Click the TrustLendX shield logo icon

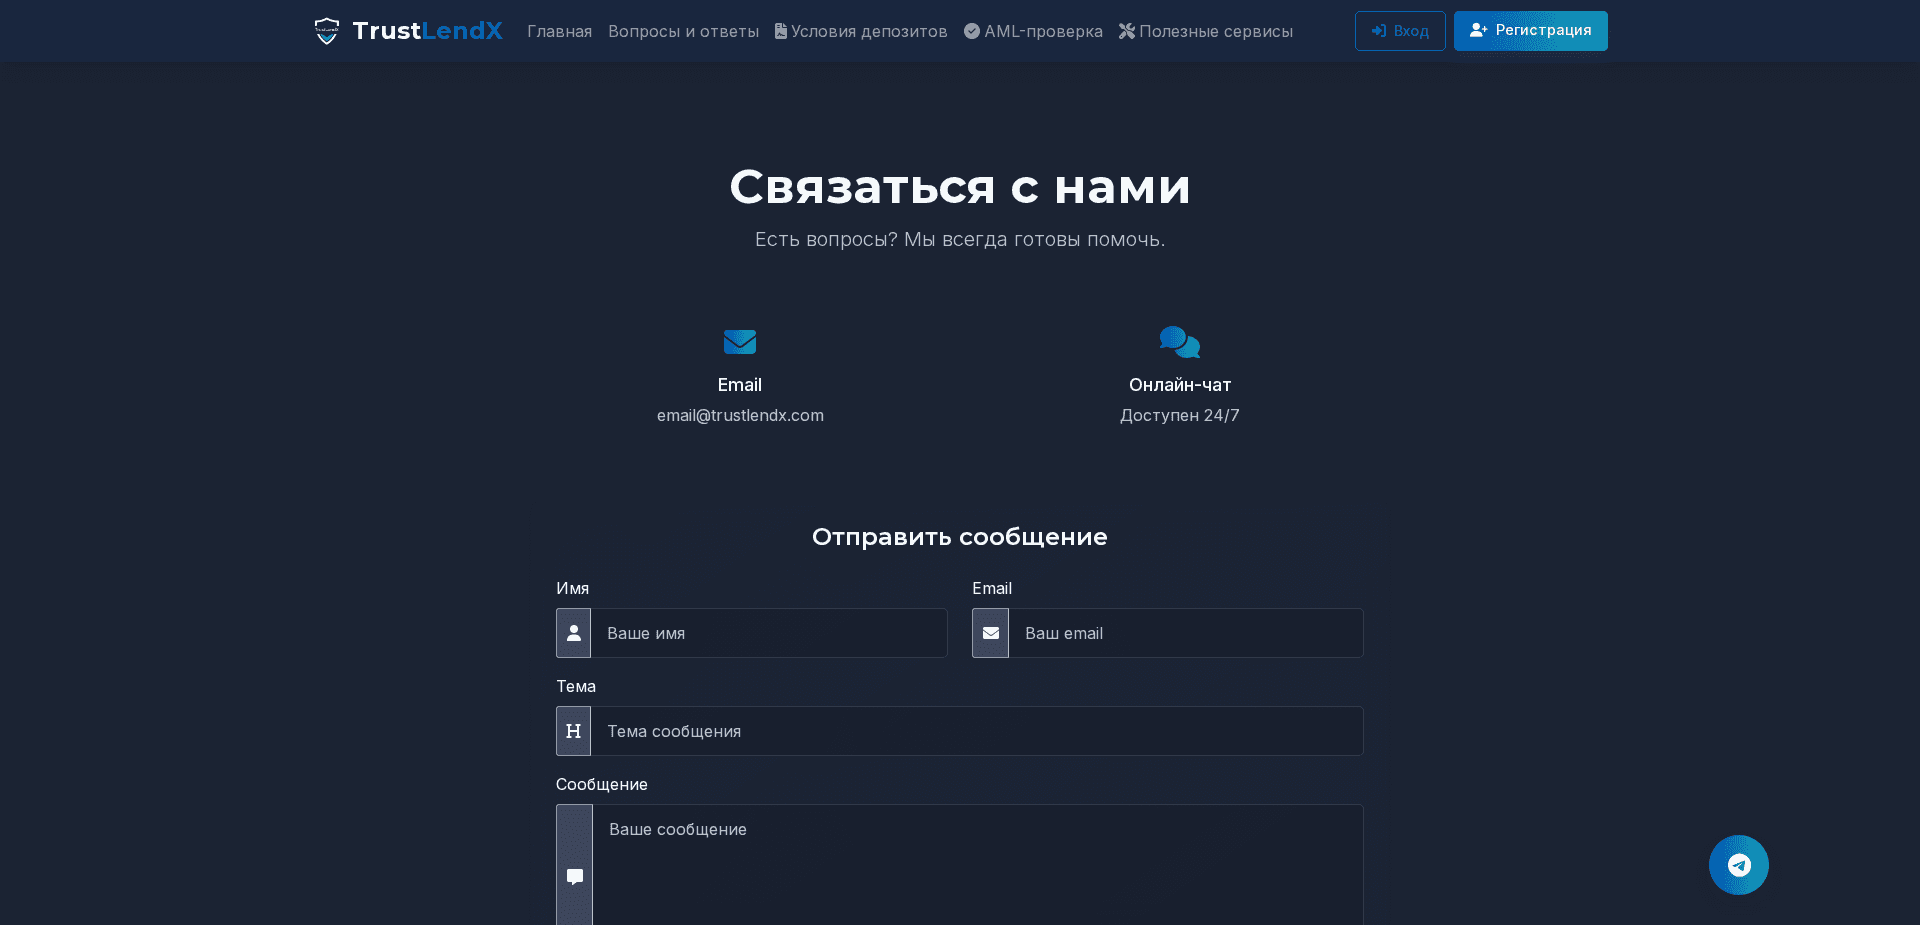click(x=327, y=31)
